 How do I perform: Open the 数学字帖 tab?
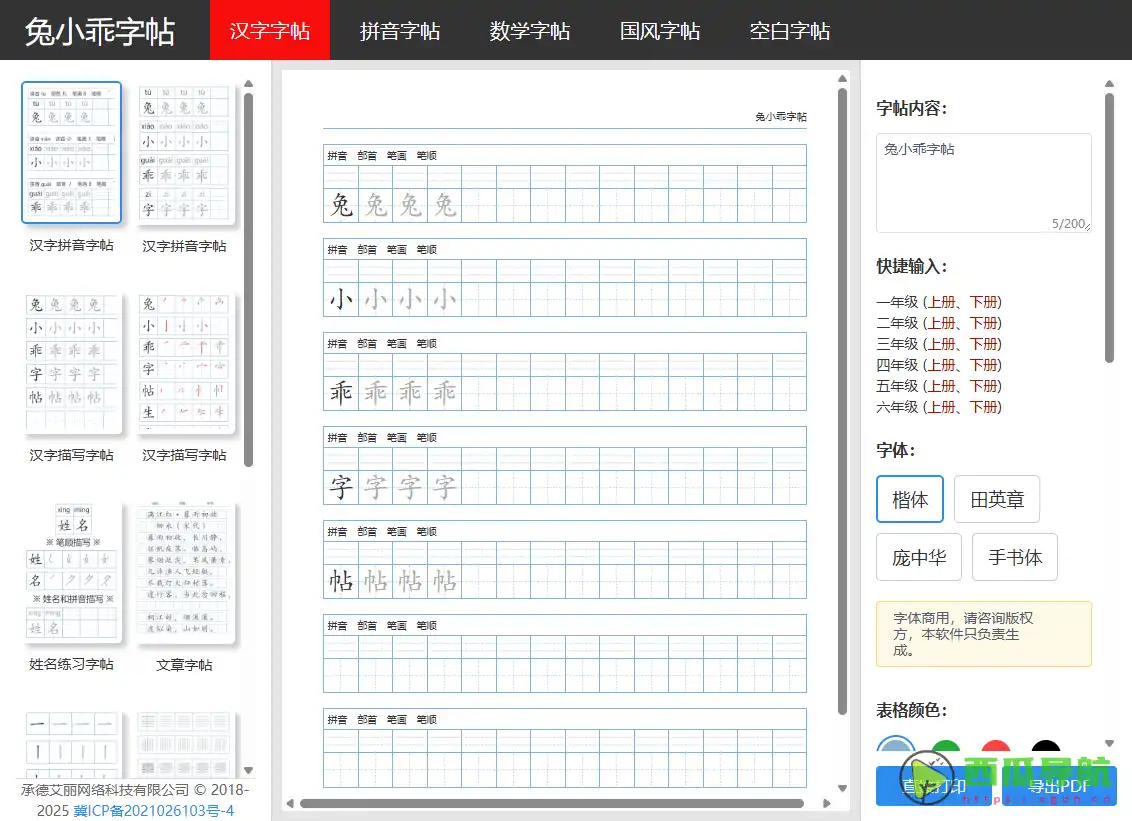(x=529, y=31)
